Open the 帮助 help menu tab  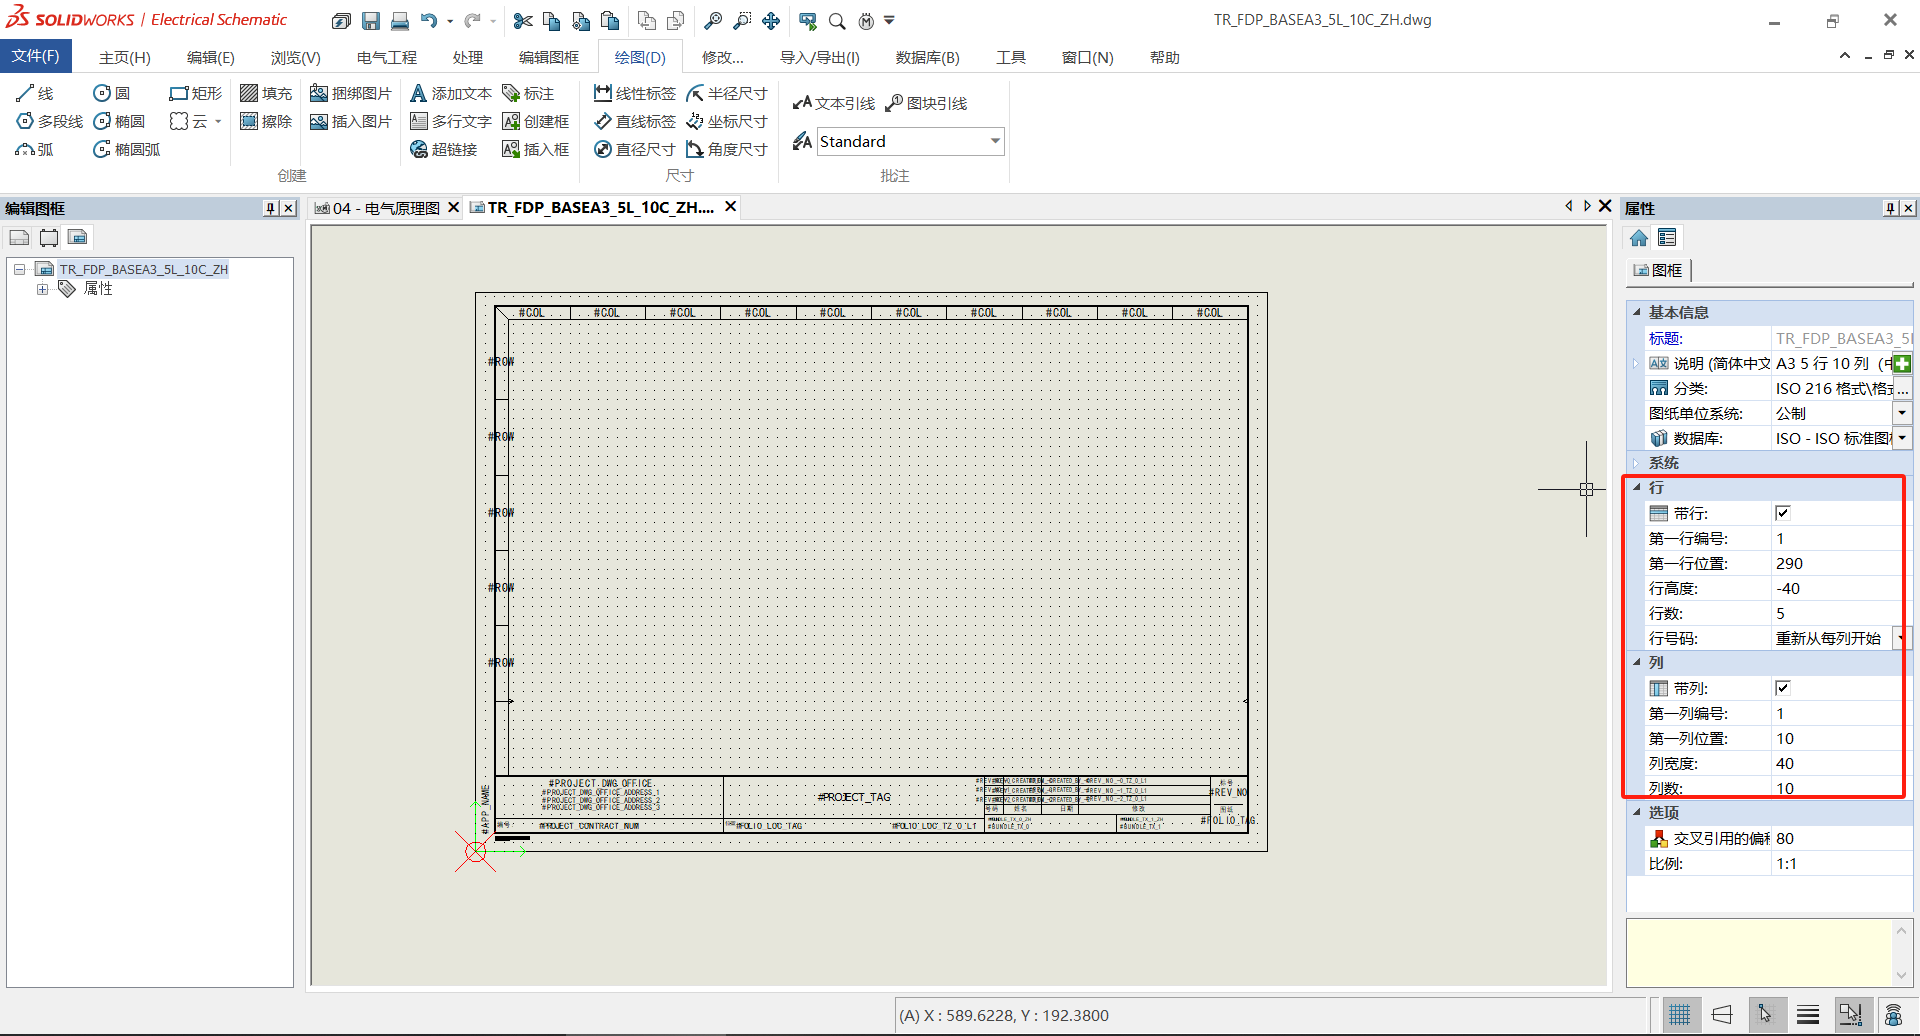1164,57
